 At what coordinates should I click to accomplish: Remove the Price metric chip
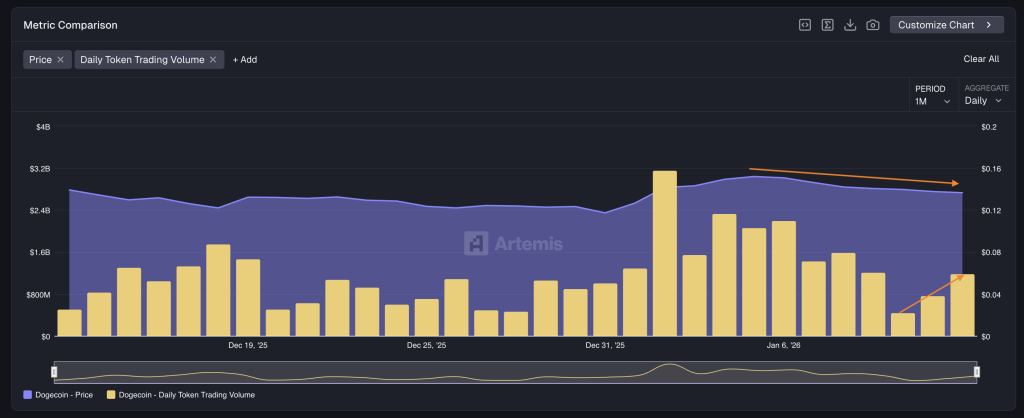tap(61, 60)
